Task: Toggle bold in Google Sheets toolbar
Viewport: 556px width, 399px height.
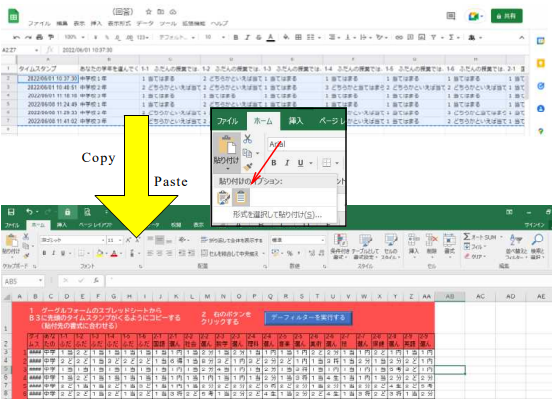Action: [236, 37]
